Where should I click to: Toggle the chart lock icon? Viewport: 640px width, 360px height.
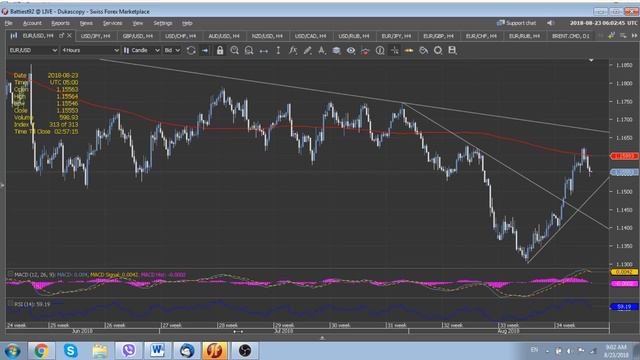tap(220, 50)
